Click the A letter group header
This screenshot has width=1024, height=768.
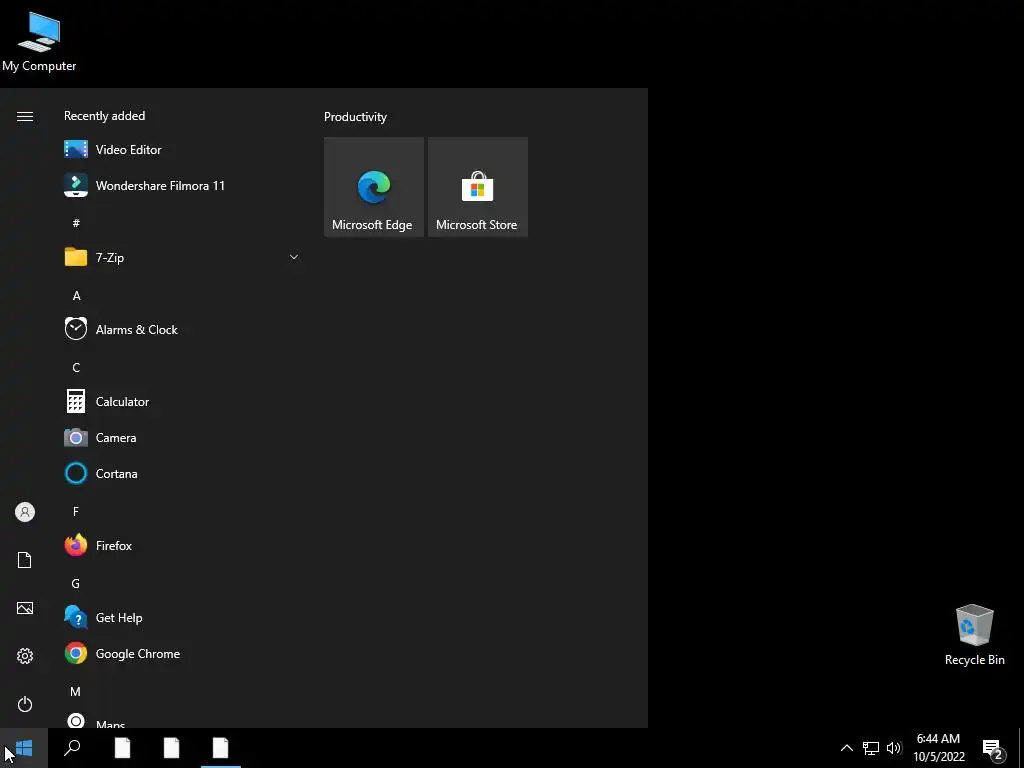tap(76, 295)
